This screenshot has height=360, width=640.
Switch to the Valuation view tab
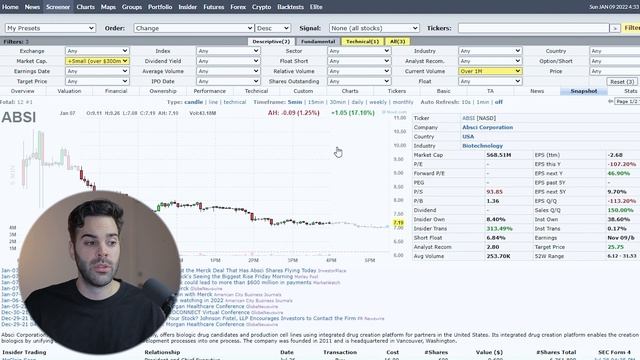[69, 91]
